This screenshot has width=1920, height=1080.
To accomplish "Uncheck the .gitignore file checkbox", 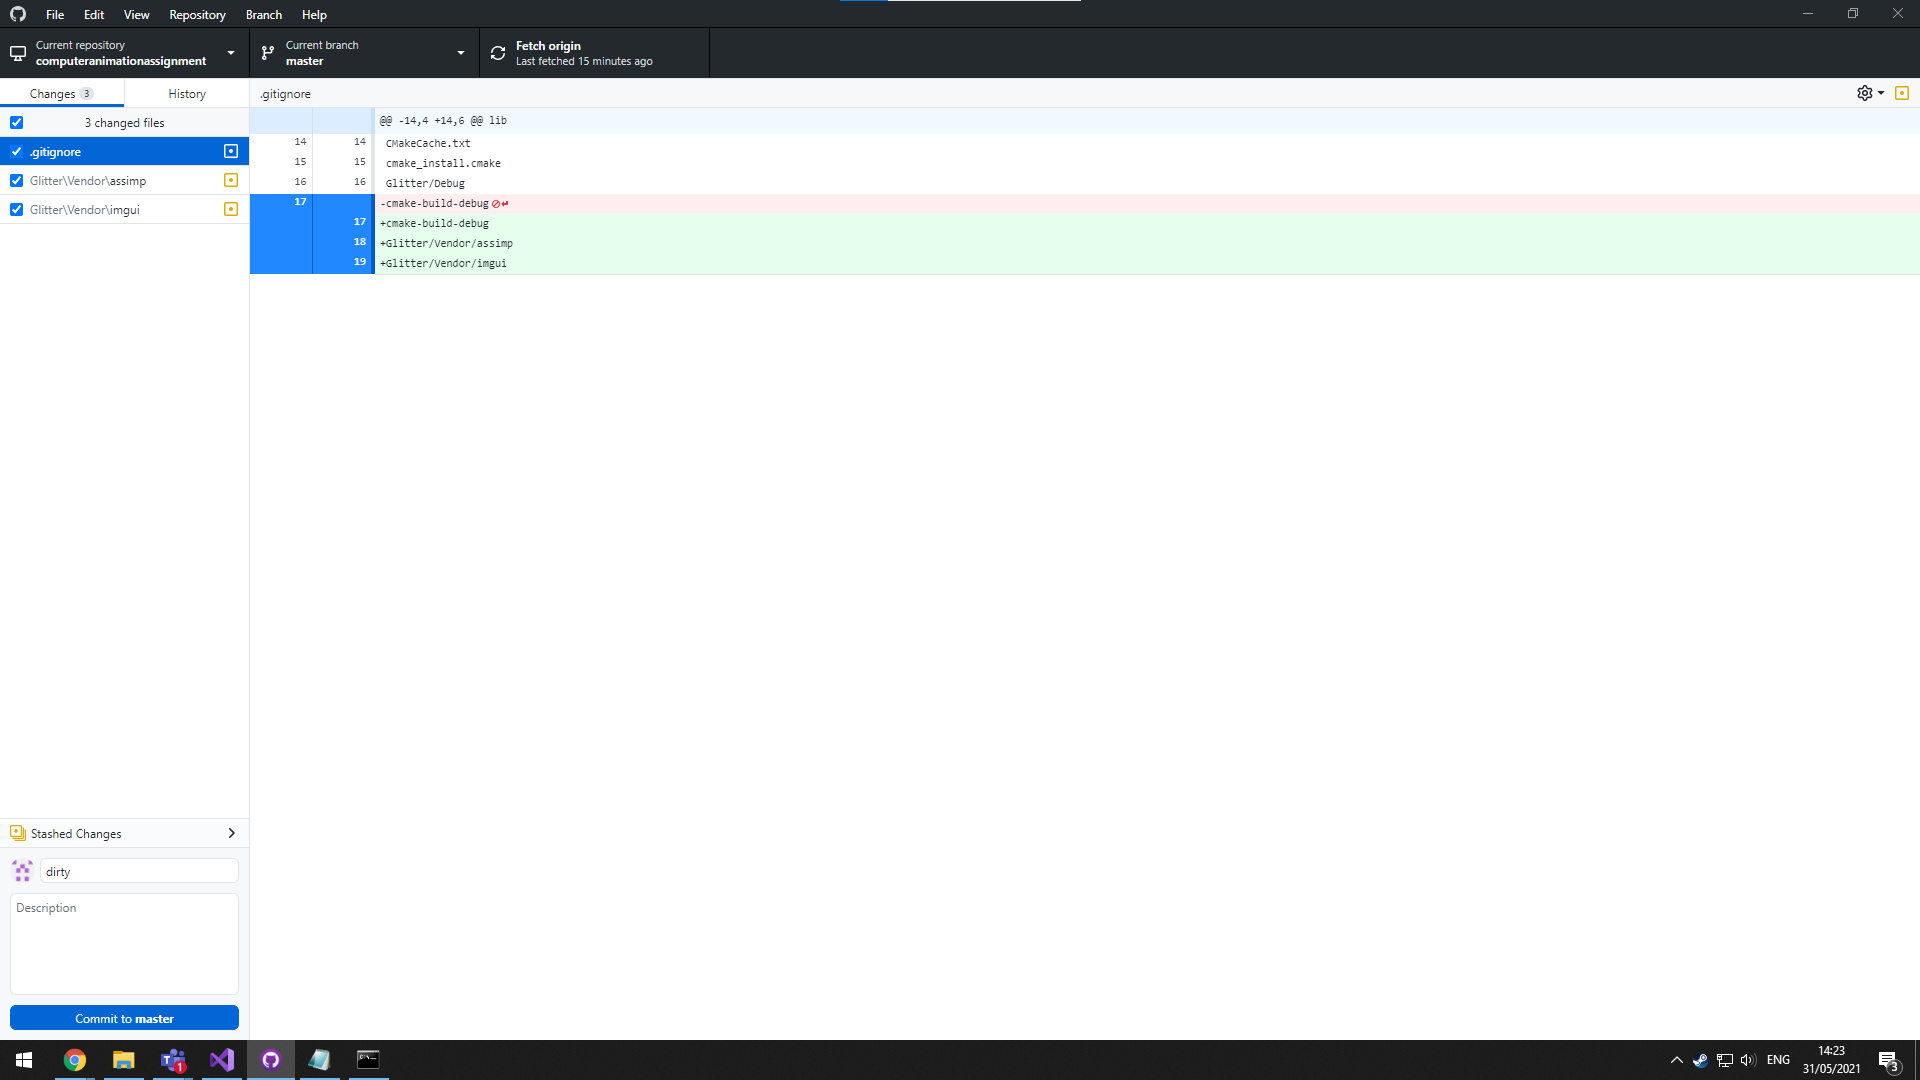I will pos(16,151).
